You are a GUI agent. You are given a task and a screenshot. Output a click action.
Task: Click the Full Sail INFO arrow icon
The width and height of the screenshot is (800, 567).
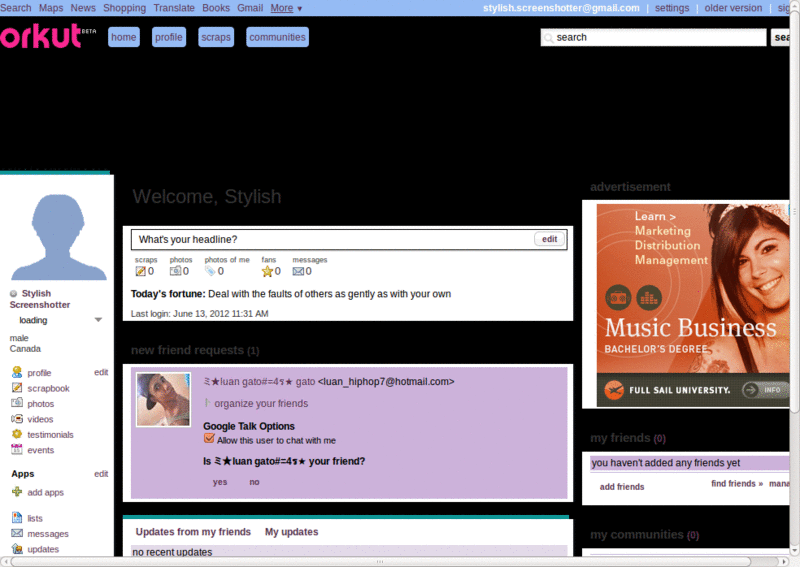tap(750, 390)
